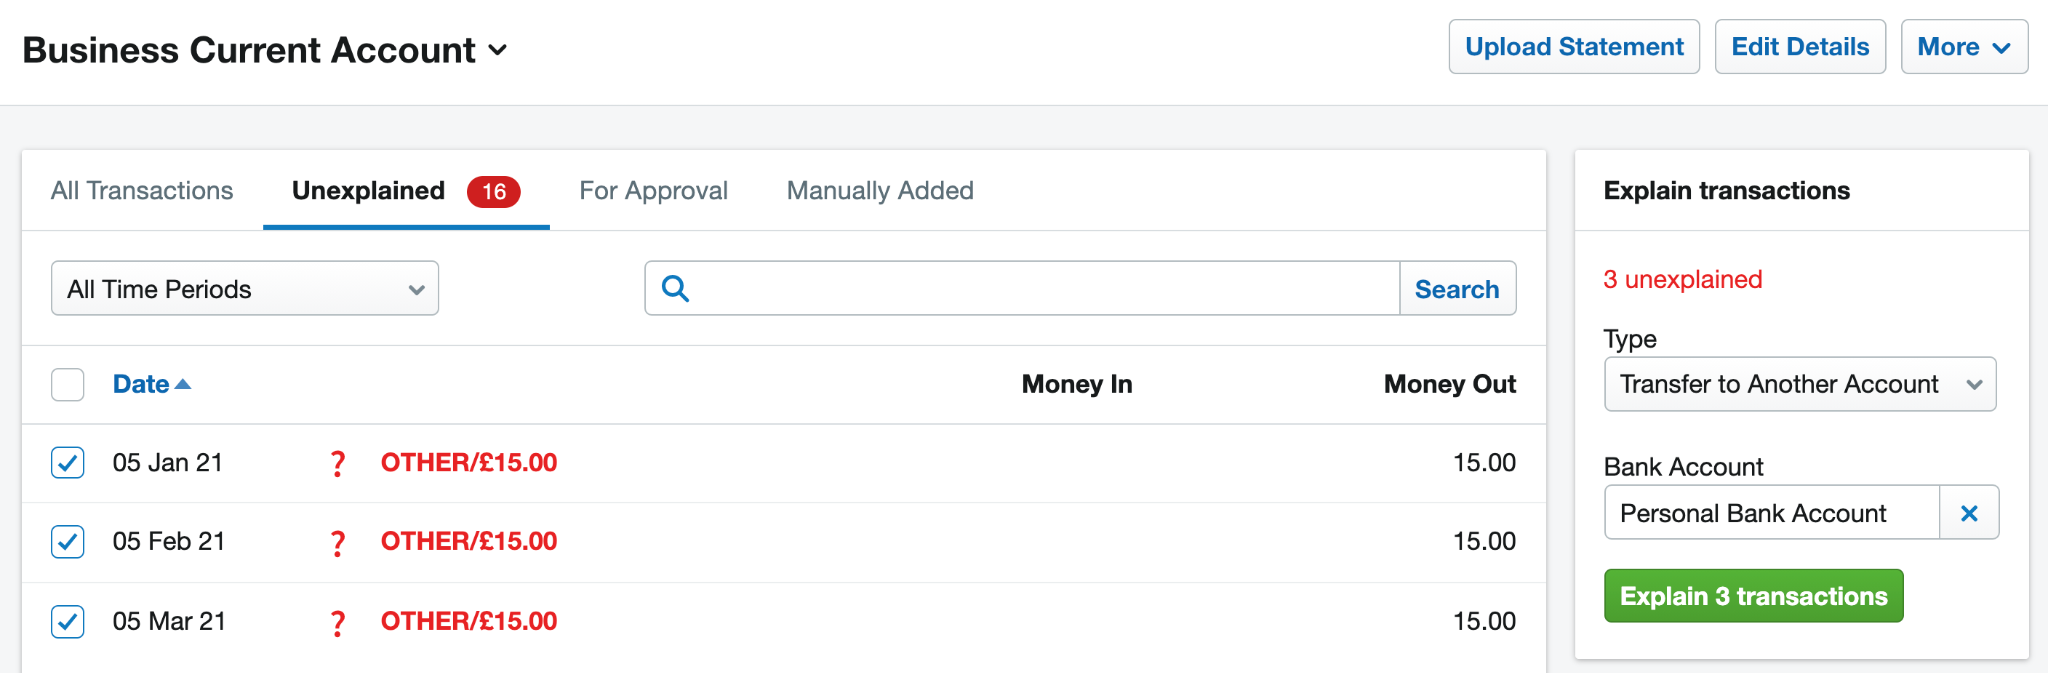Image resolution: width=2048 pixels, height=673 pixels.
Task: Uncheck the 05 Feb 21 transaction checkbox
Action: click(68, 542)
